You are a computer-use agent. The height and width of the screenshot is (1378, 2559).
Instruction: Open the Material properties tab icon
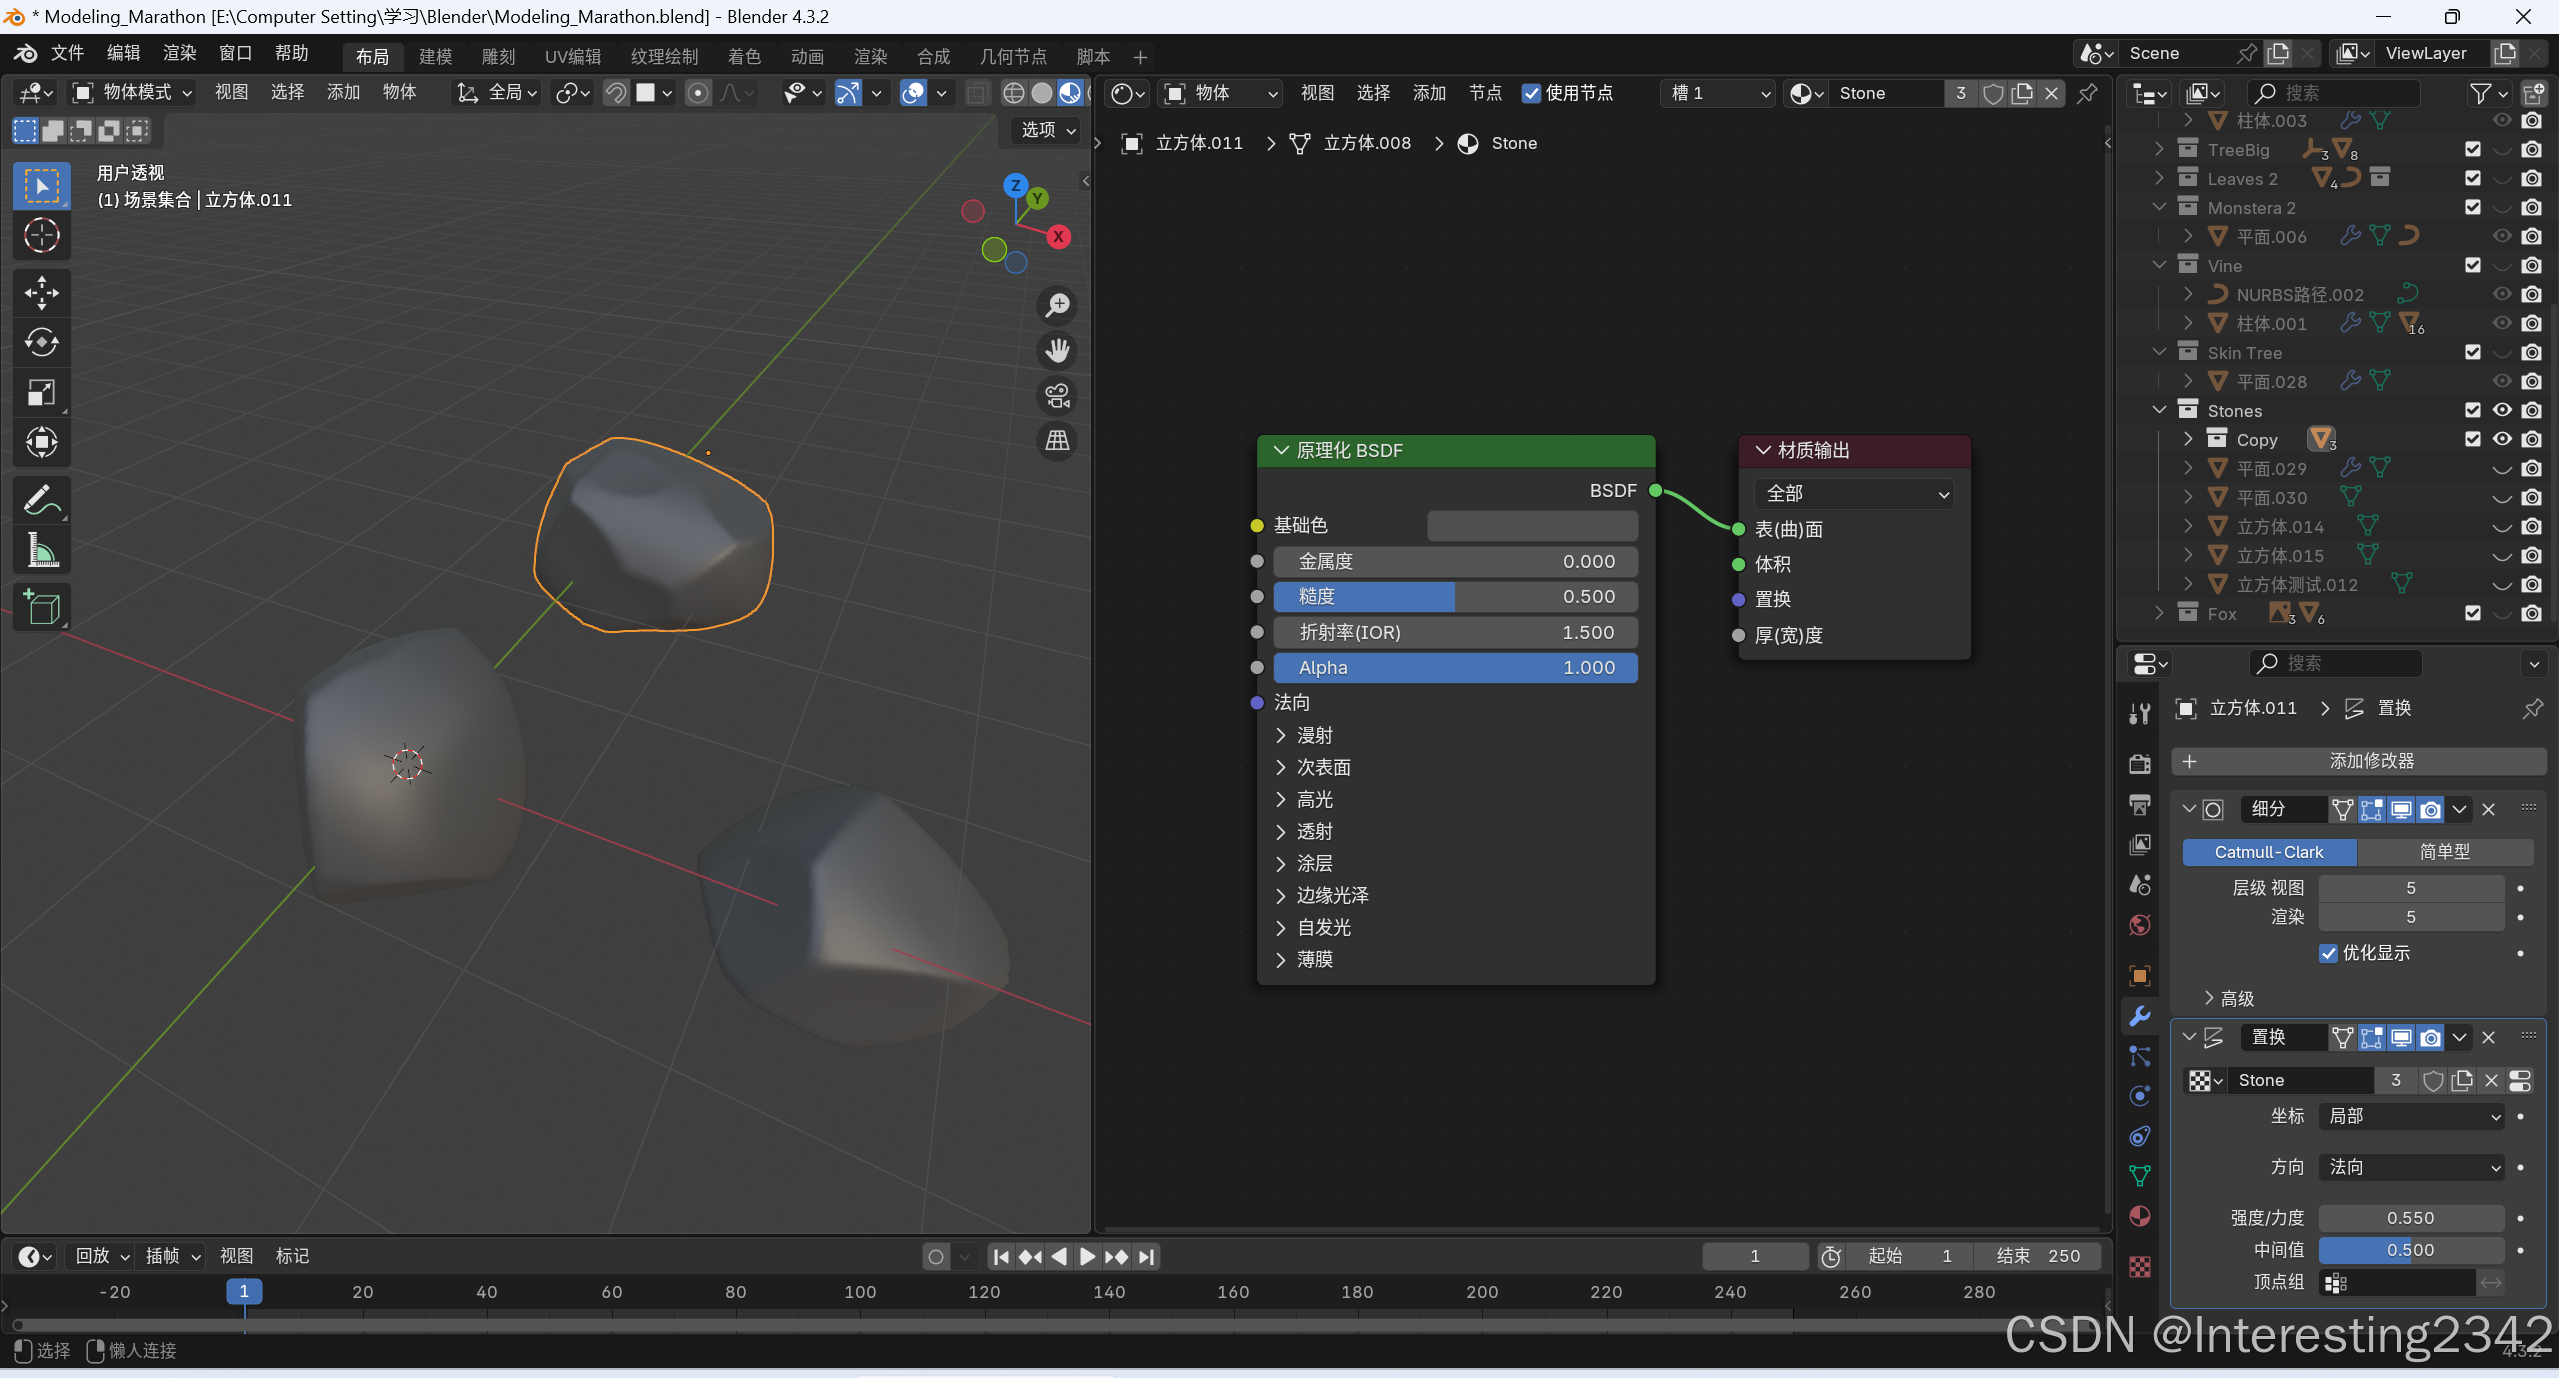click(2140, 1216)
